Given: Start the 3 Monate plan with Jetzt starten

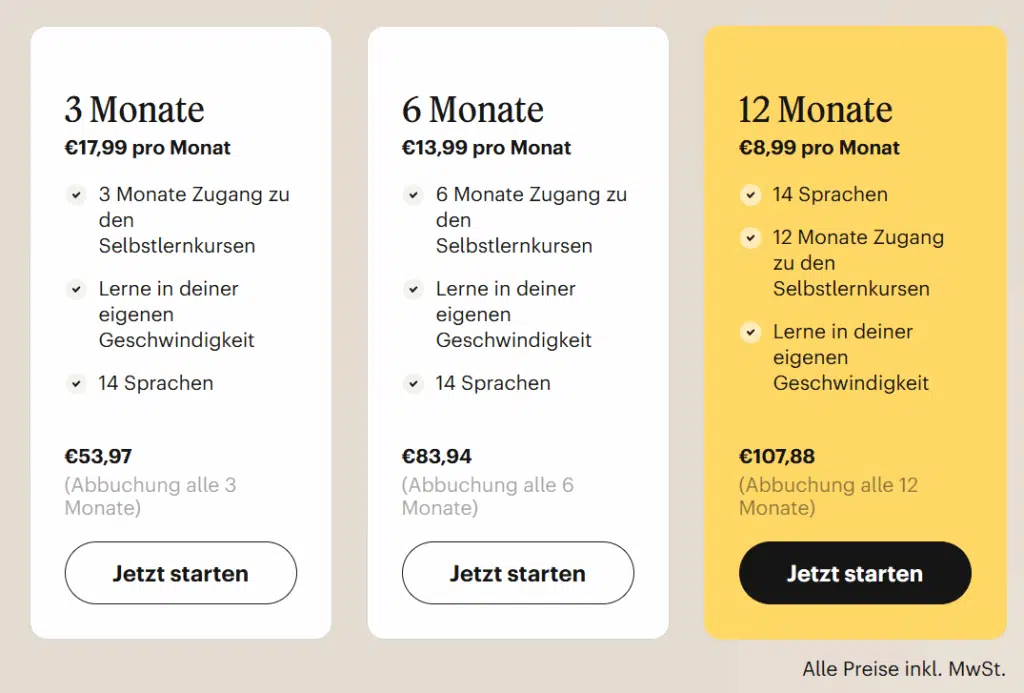Looking at the screenshot, I should pos(181,573).
